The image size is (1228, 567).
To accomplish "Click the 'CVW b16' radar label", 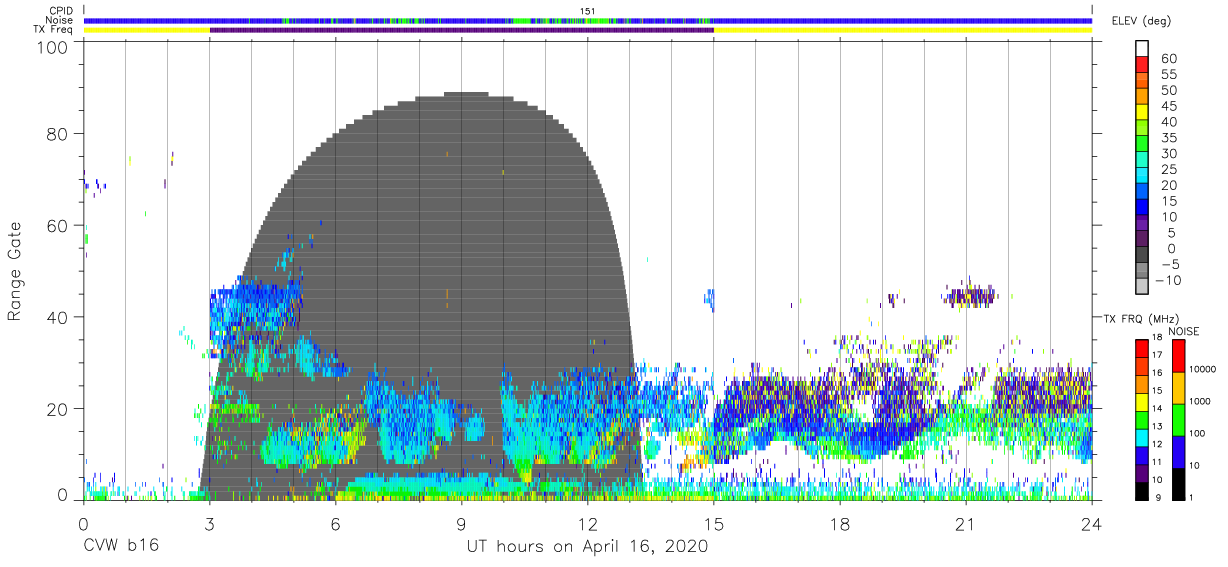I will pyautogui.click(x=120, y=546).
